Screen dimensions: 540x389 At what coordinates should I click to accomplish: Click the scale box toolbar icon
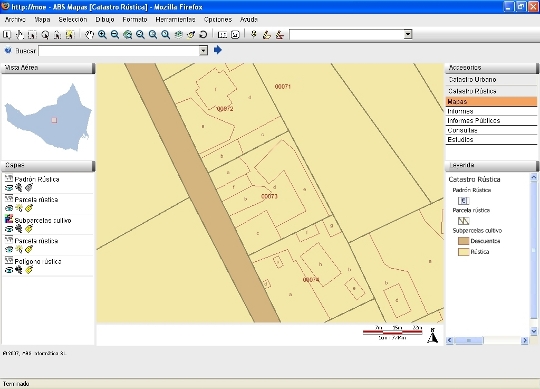222,34
